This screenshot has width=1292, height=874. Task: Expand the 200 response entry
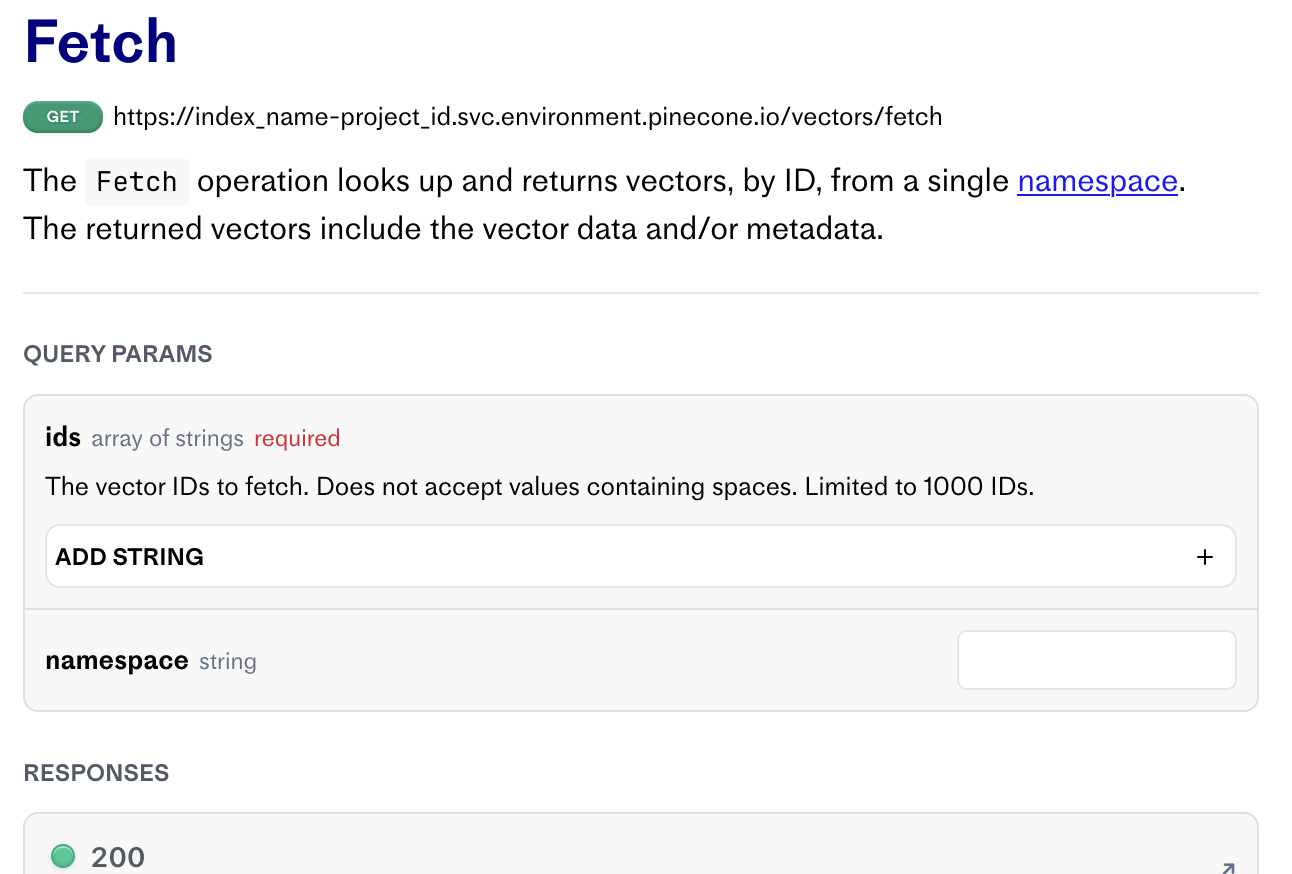(x=118, y=857)
